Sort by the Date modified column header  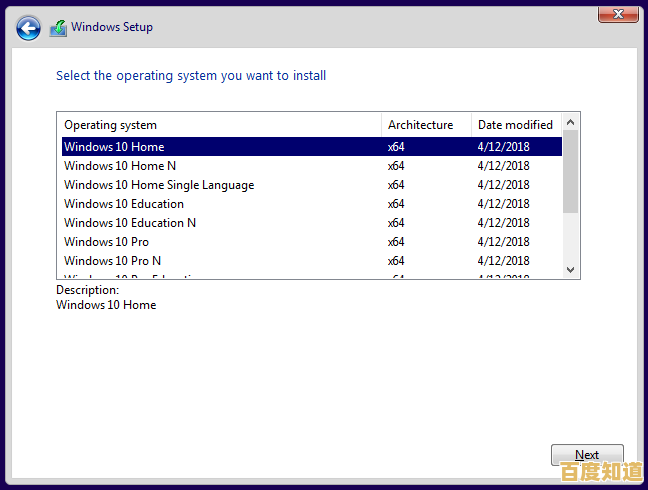[x=516, y=125]
